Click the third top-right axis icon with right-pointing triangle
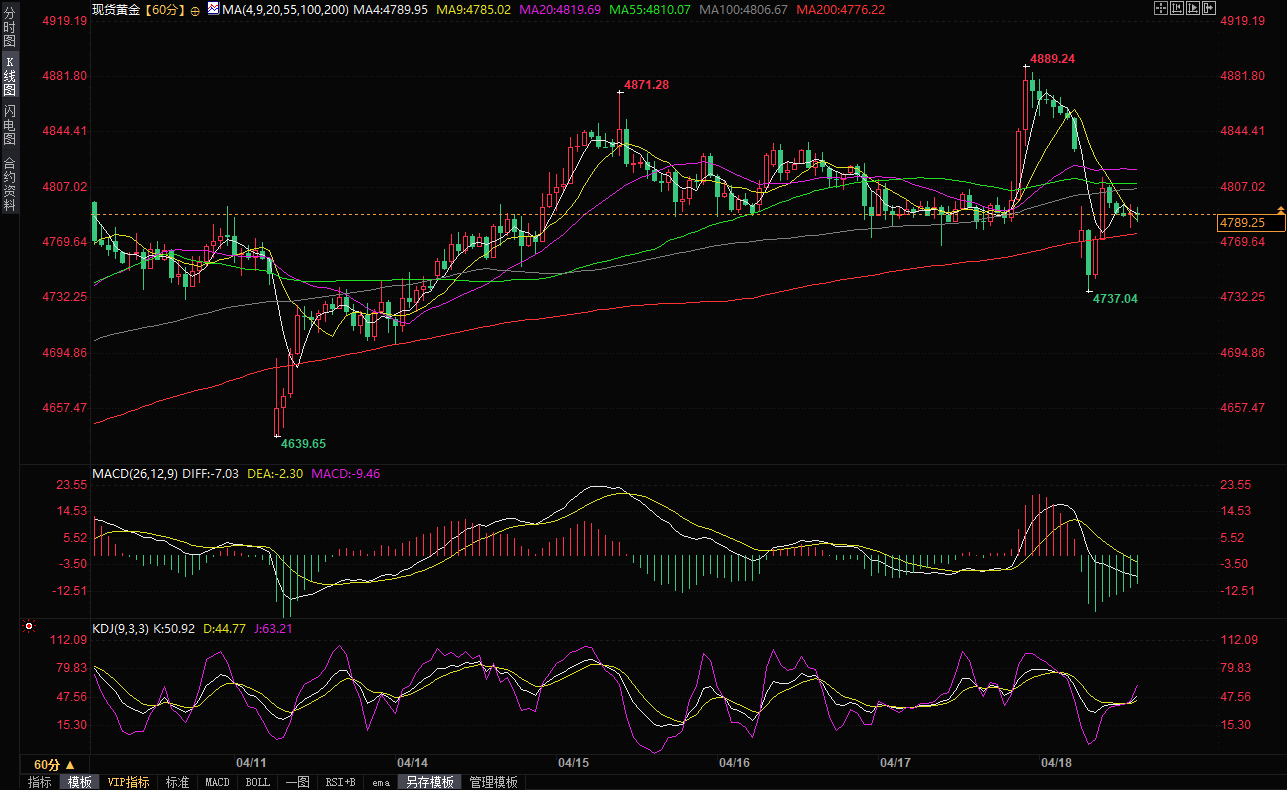1287x790 pixels. (x=1193, y=9)
